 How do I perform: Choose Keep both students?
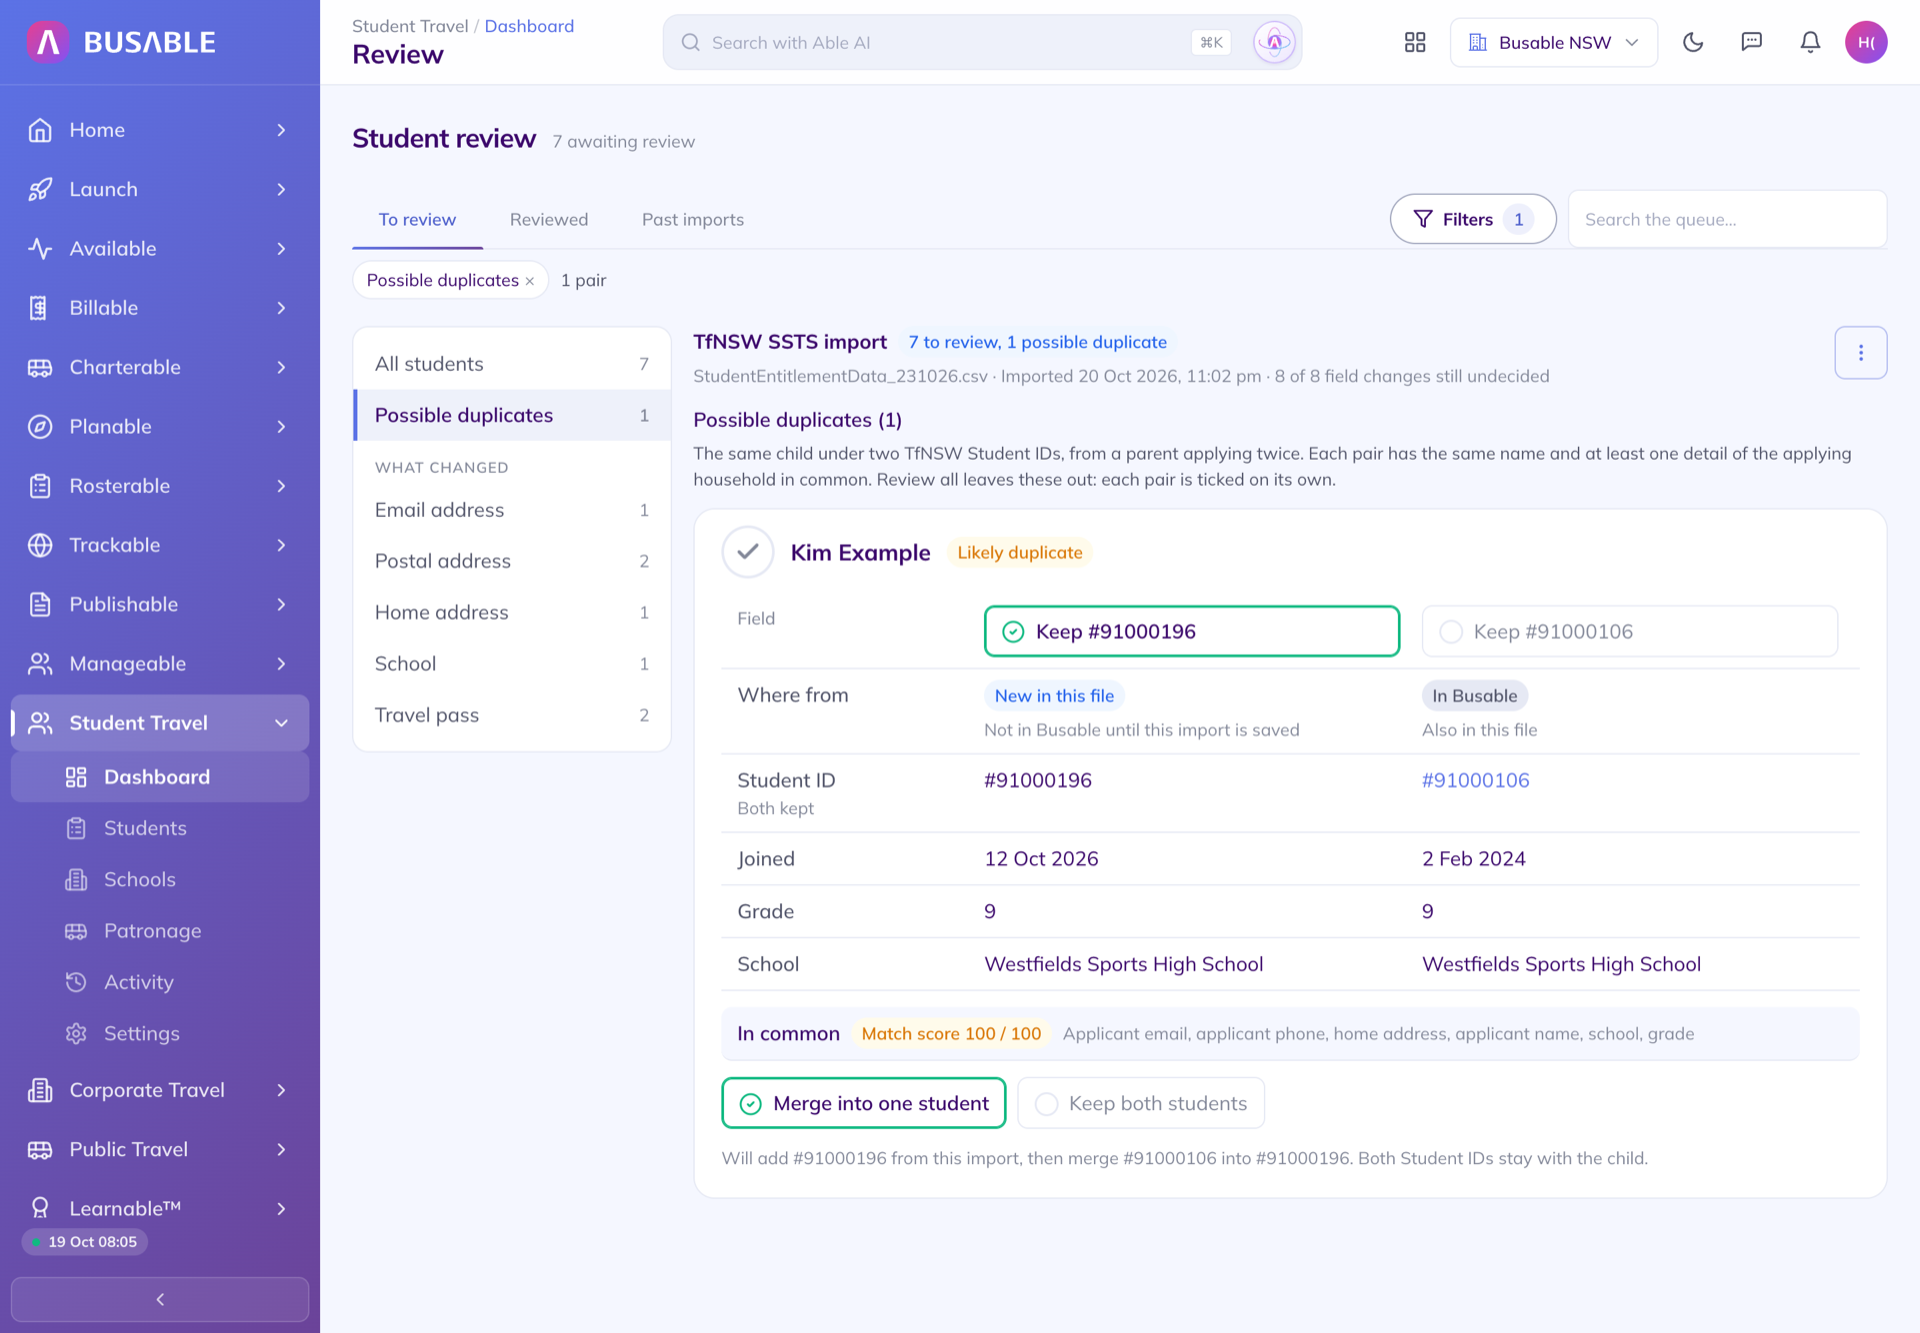tap(1141, 1103)
